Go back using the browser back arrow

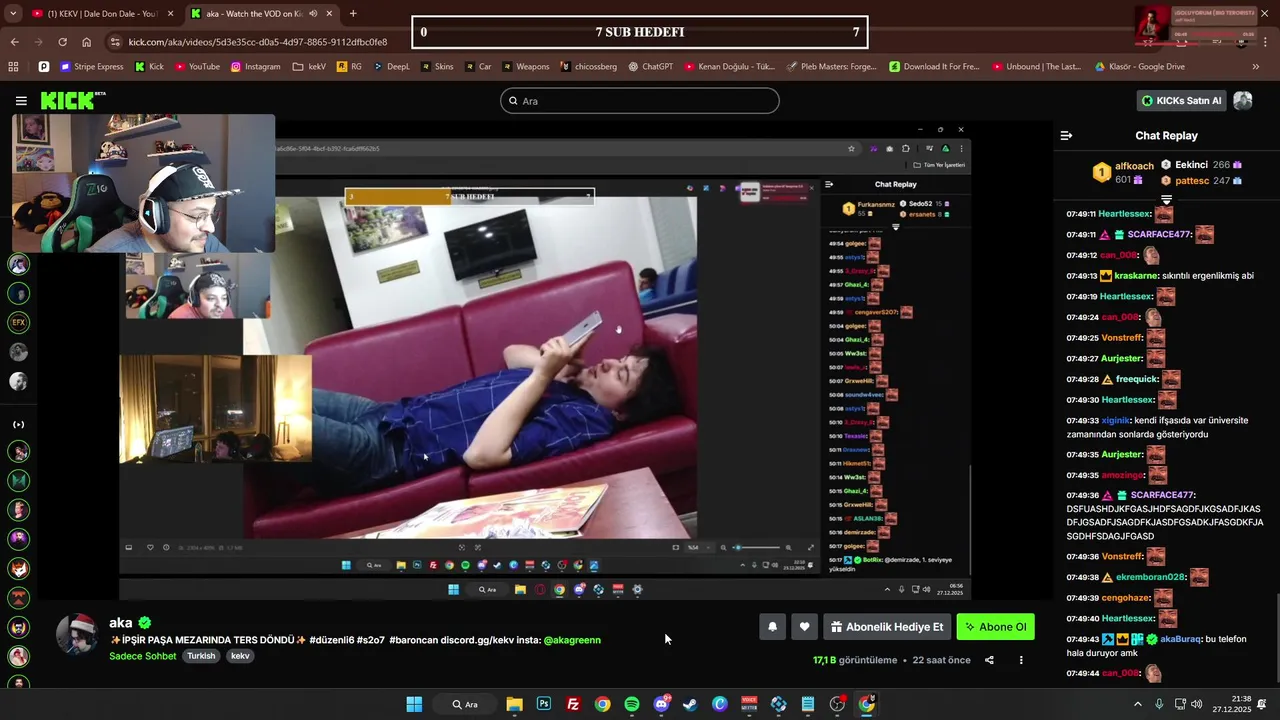pos(14,42)
